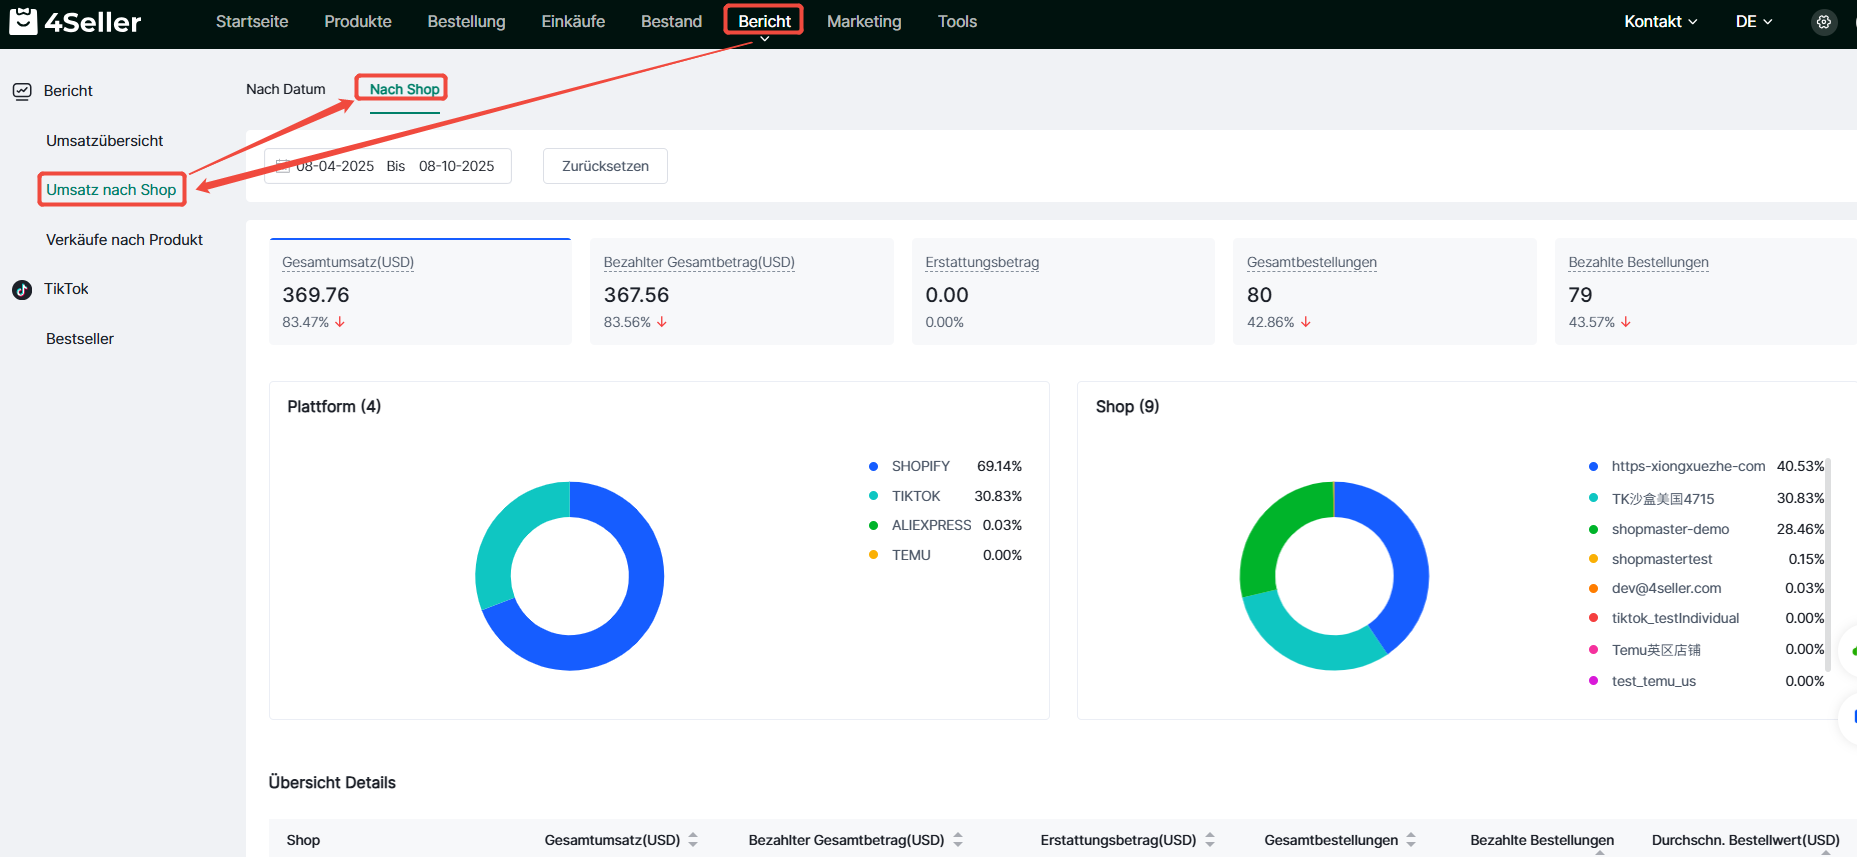Open the Einkäufe menu
Viewport: 1857px width, 857px height.
pyautogui.click(x=573, y=21)
